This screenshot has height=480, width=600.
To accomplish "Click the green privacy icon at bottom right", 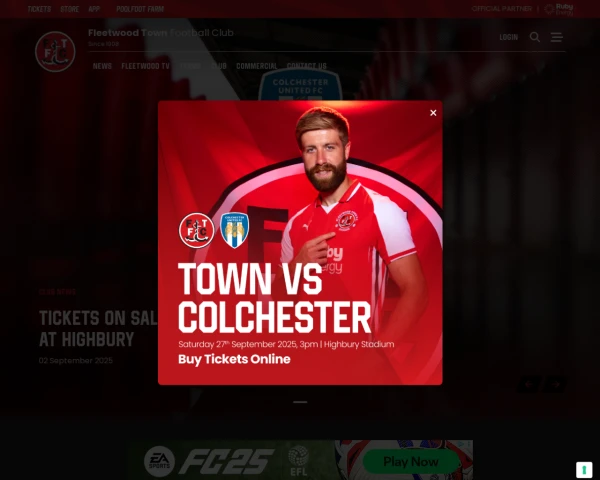I will click(584, 470).
